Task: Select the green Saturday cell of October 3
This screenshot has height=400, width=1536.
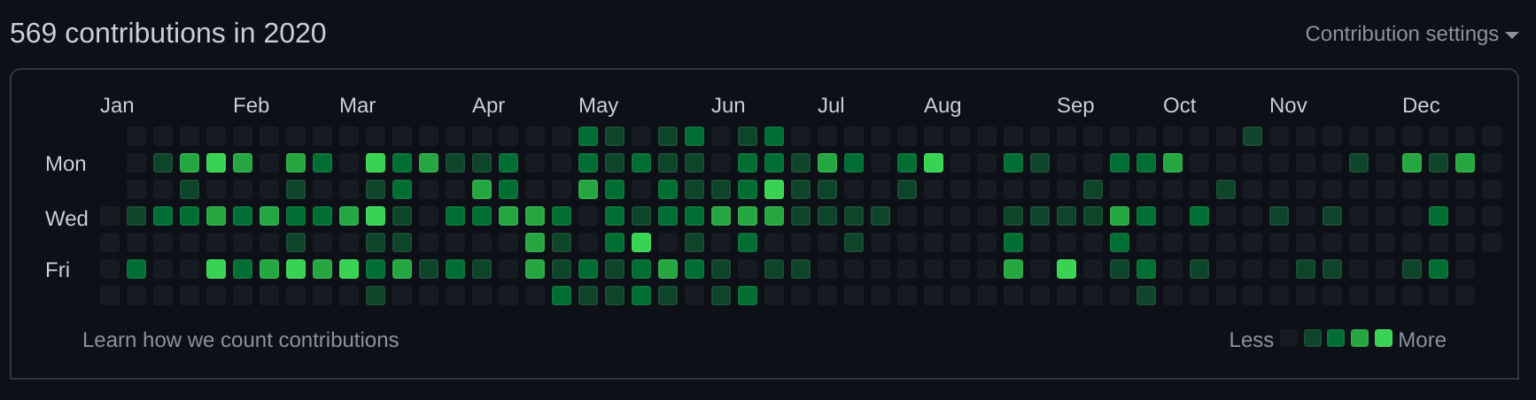Action: point(1146,295)
